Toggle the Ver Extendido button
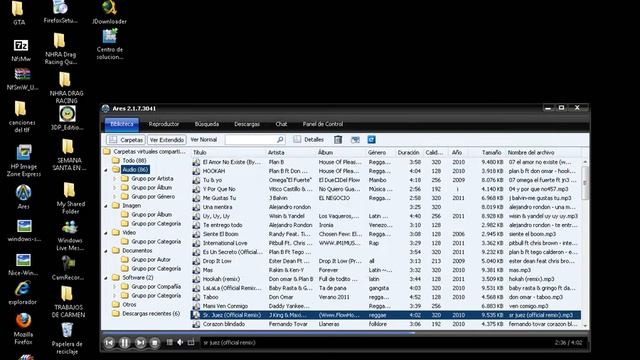 coord(167,140)
